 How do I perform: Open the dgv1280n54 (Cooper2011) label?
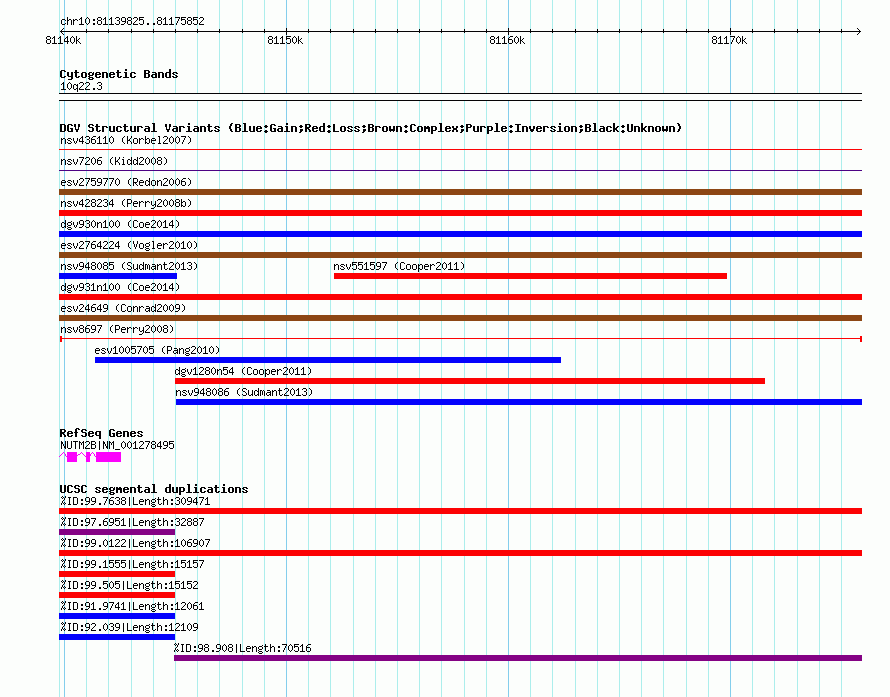tap(244, 371)
